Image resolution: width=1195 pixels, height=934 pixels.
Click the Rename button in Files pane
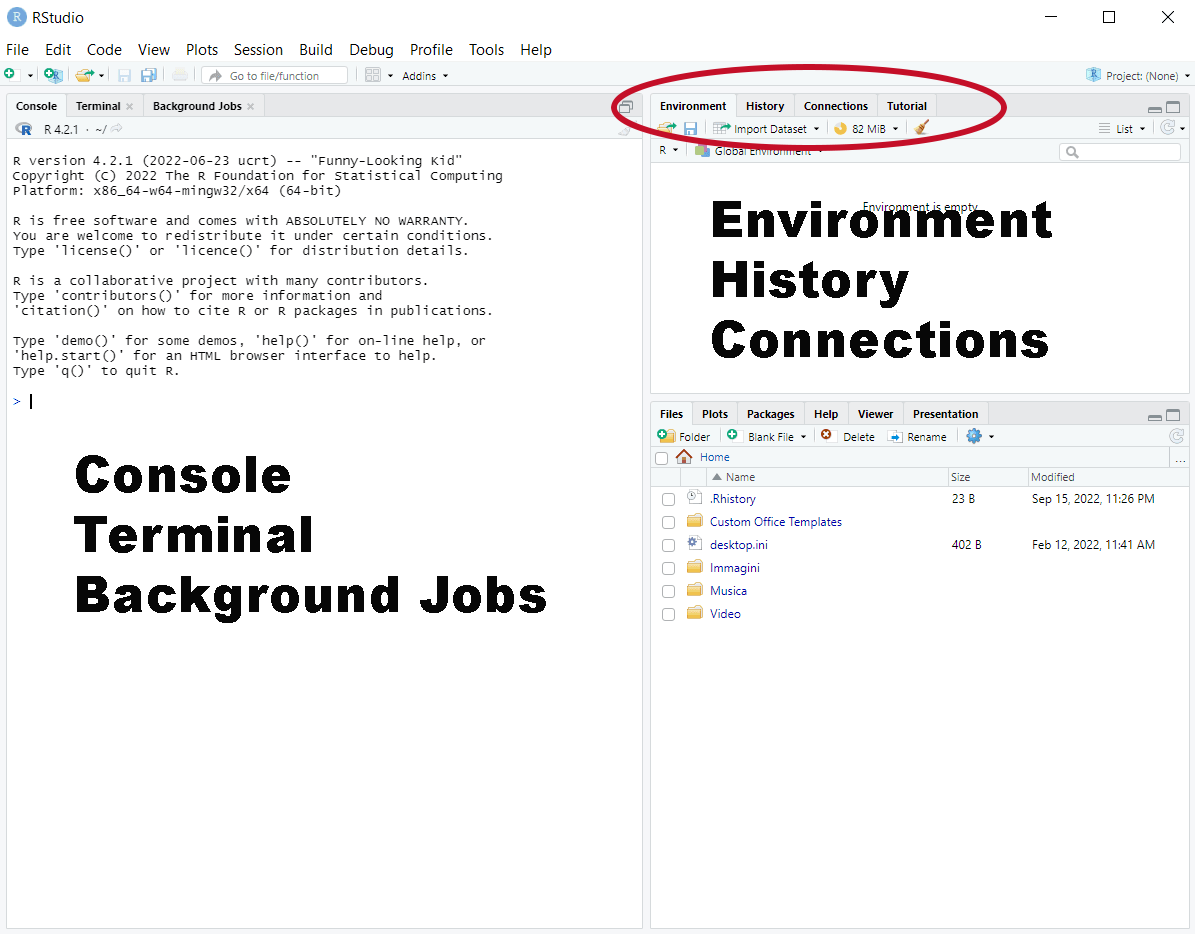[x=917, y=437]
